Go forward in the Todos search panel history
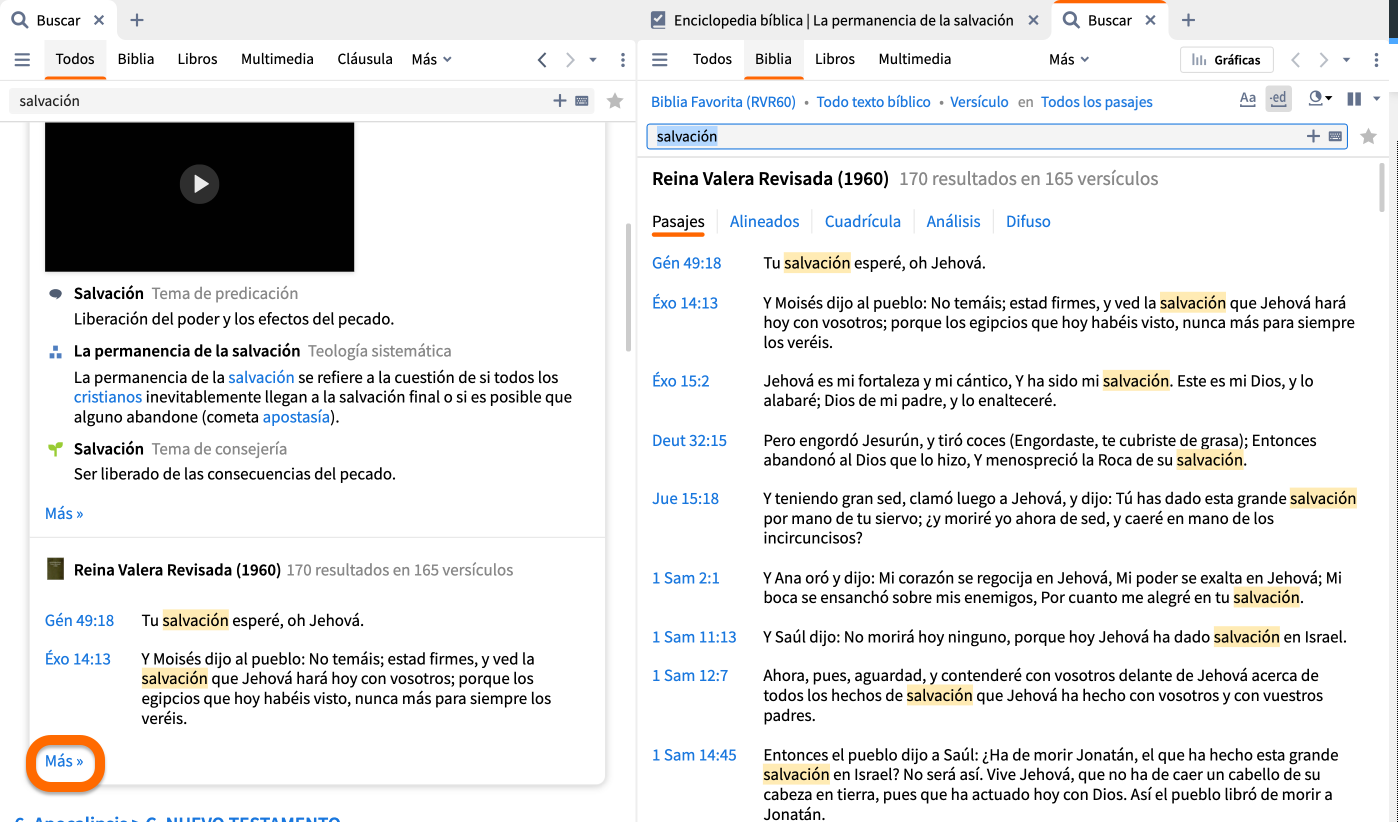 click(570, 60)
